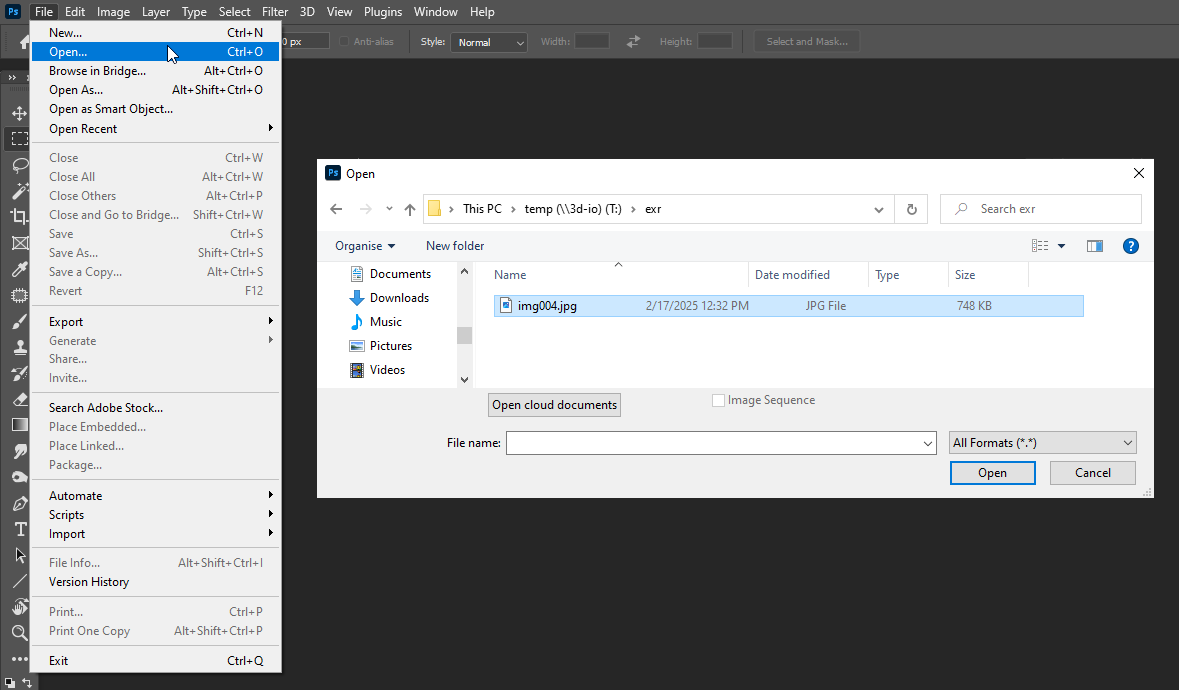
Task: Open the Style dropdown set to Normal
Action: [x=488, y=42]
